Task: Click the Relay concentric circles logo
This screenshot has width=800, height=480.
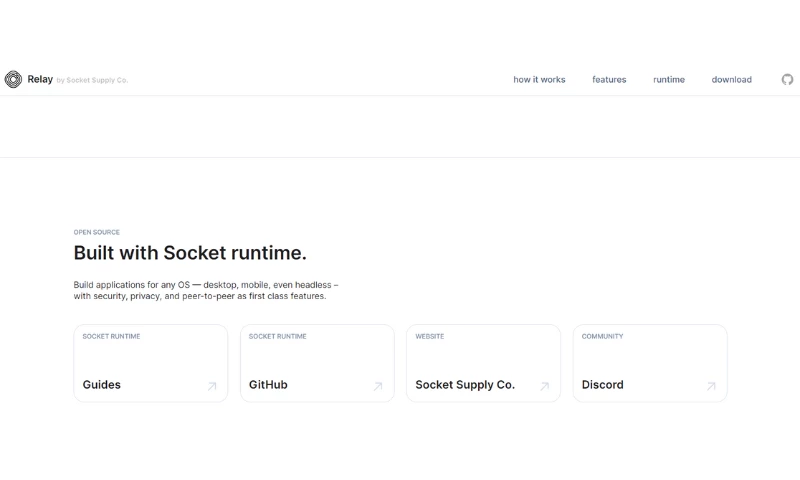Action: (13, 80)
